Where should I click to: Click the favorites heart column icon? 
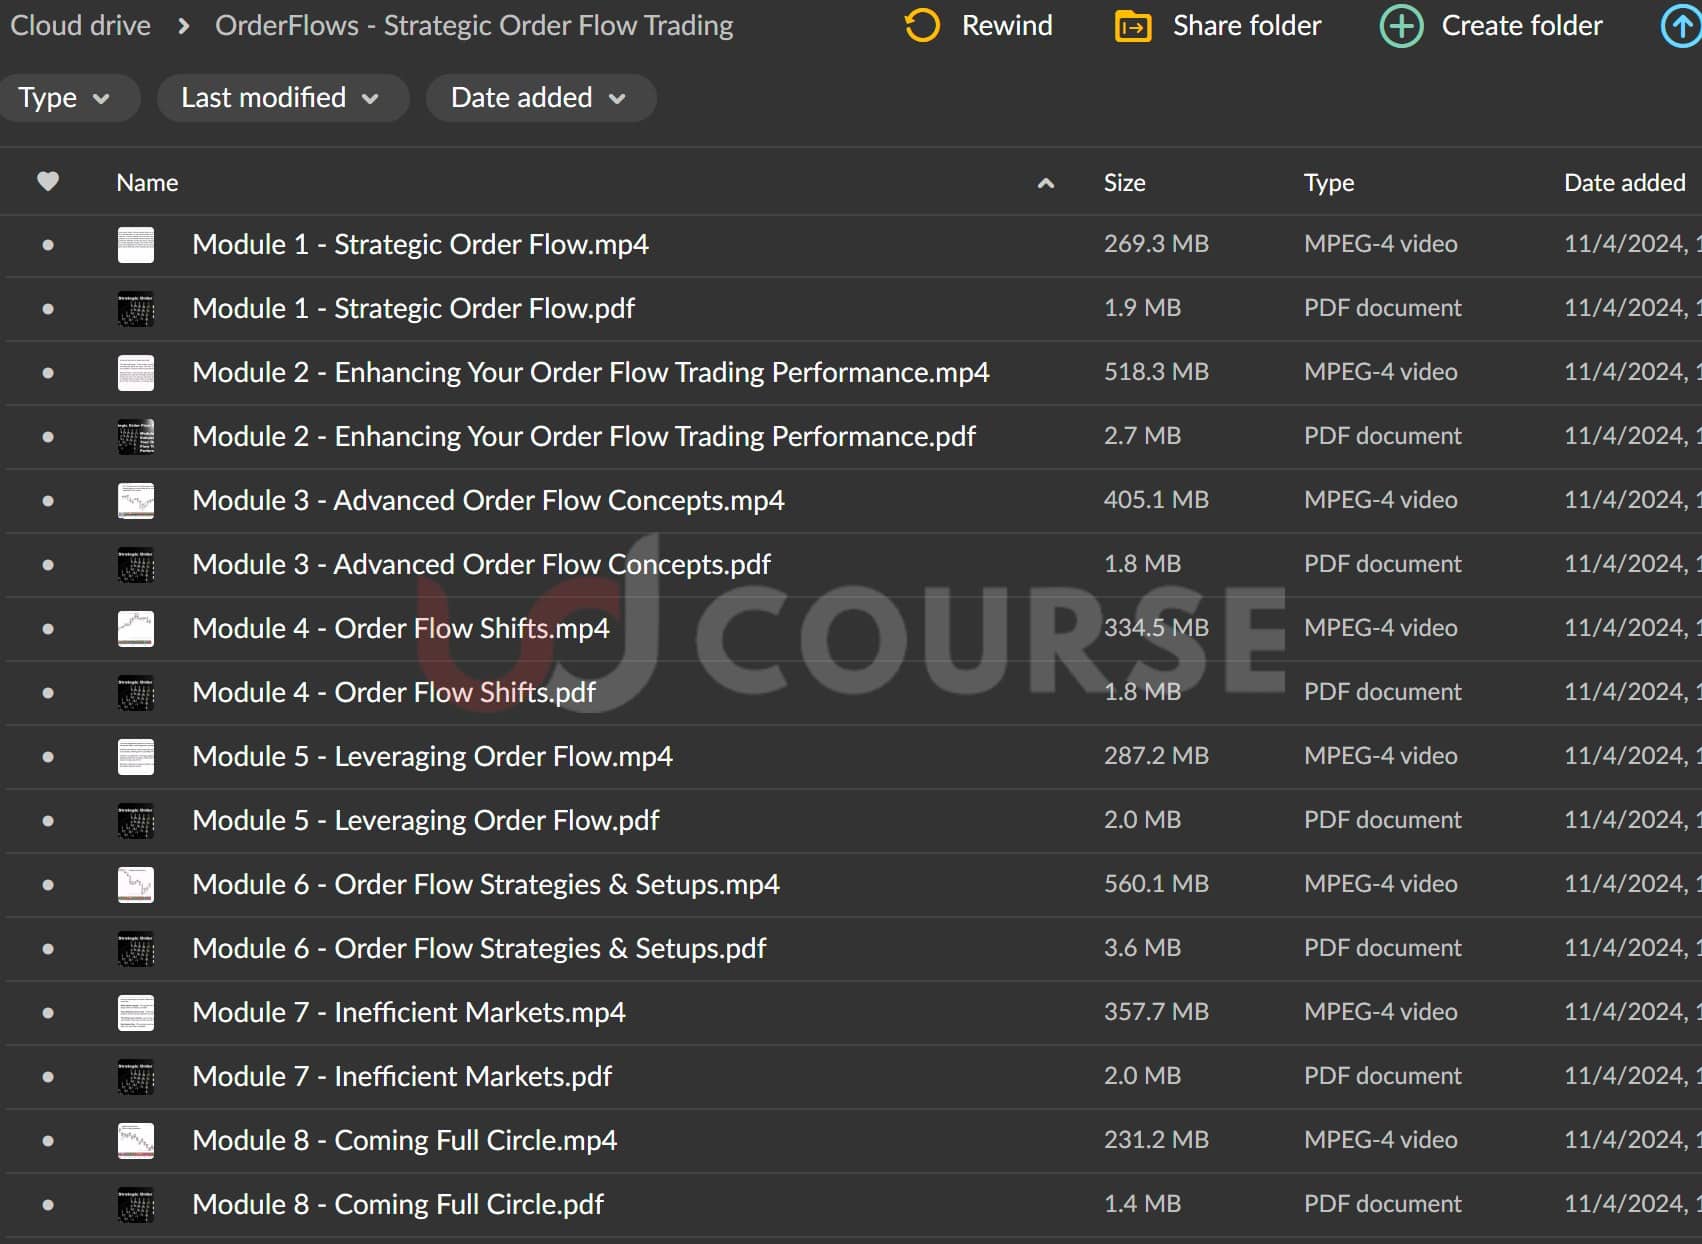point(48,182)
